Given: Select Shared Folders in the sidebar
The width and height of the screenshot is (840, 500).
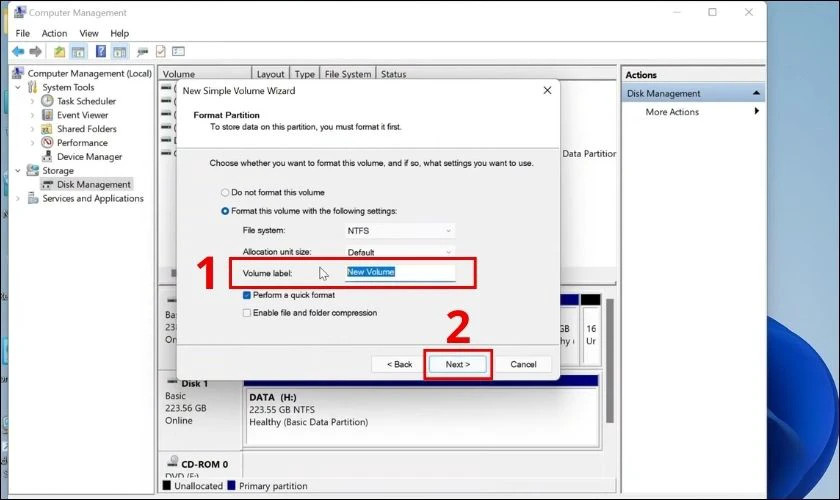Looking at the screenshot, I should (86, 129).
